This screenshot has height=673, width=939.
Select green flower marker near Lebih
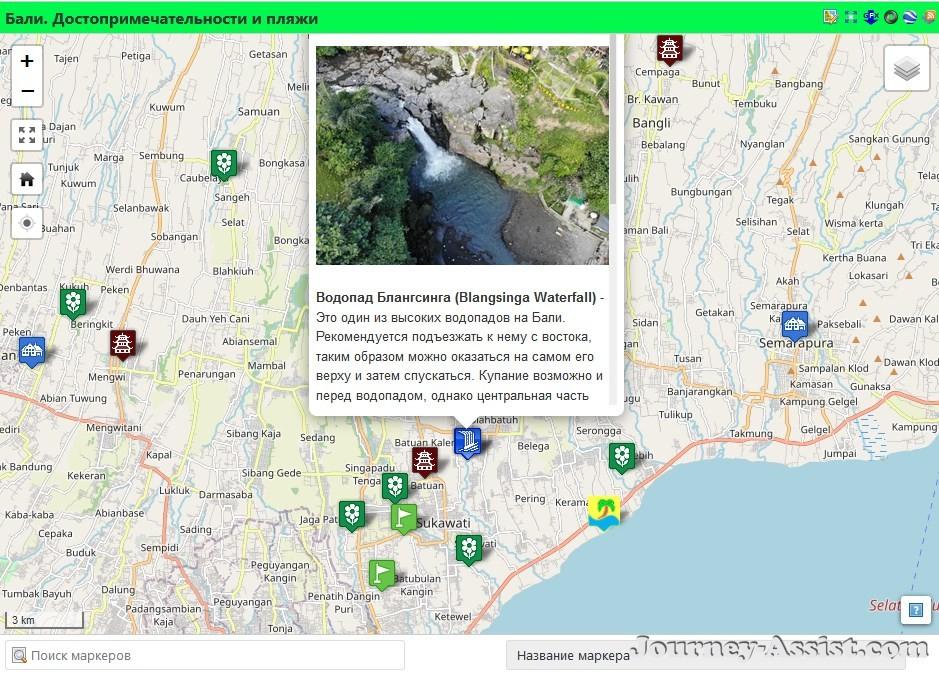point(622,459)
